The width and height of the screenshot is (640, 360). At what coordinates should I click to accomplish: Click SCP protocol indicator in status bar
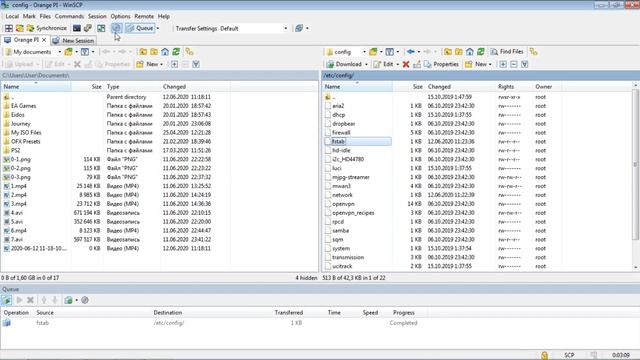(x=569, y=355)
